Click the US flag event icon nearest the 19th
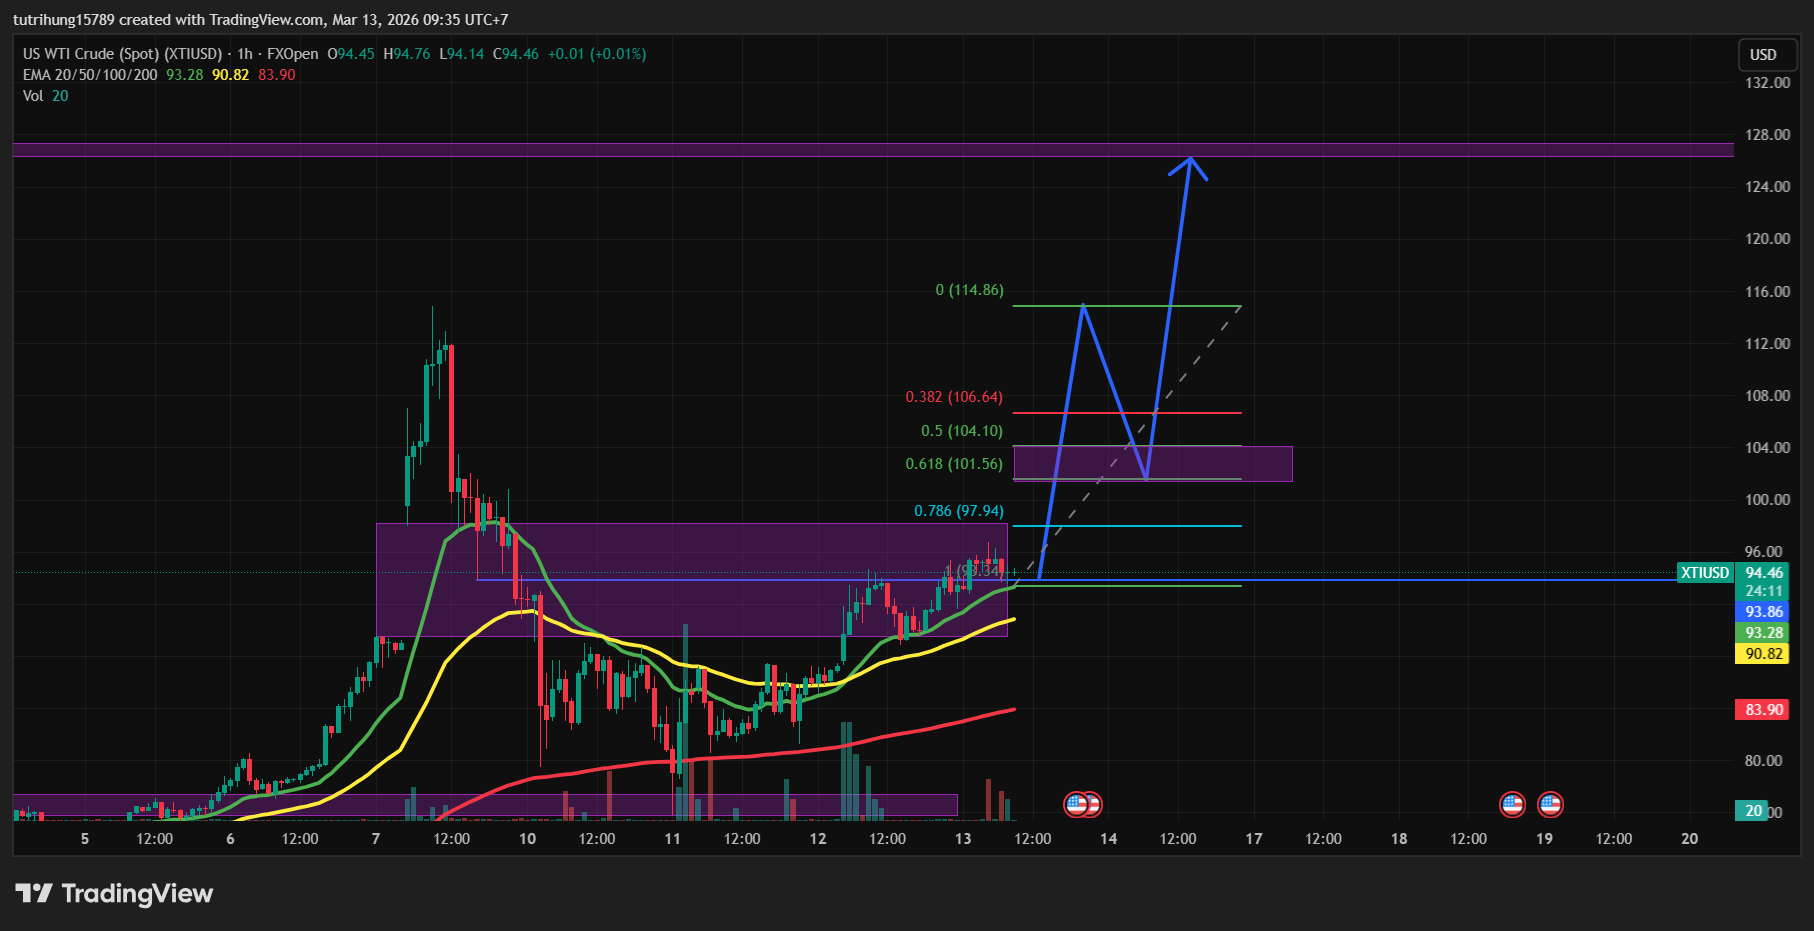Screen dimensions: 1814x931 coord(1550,804)
